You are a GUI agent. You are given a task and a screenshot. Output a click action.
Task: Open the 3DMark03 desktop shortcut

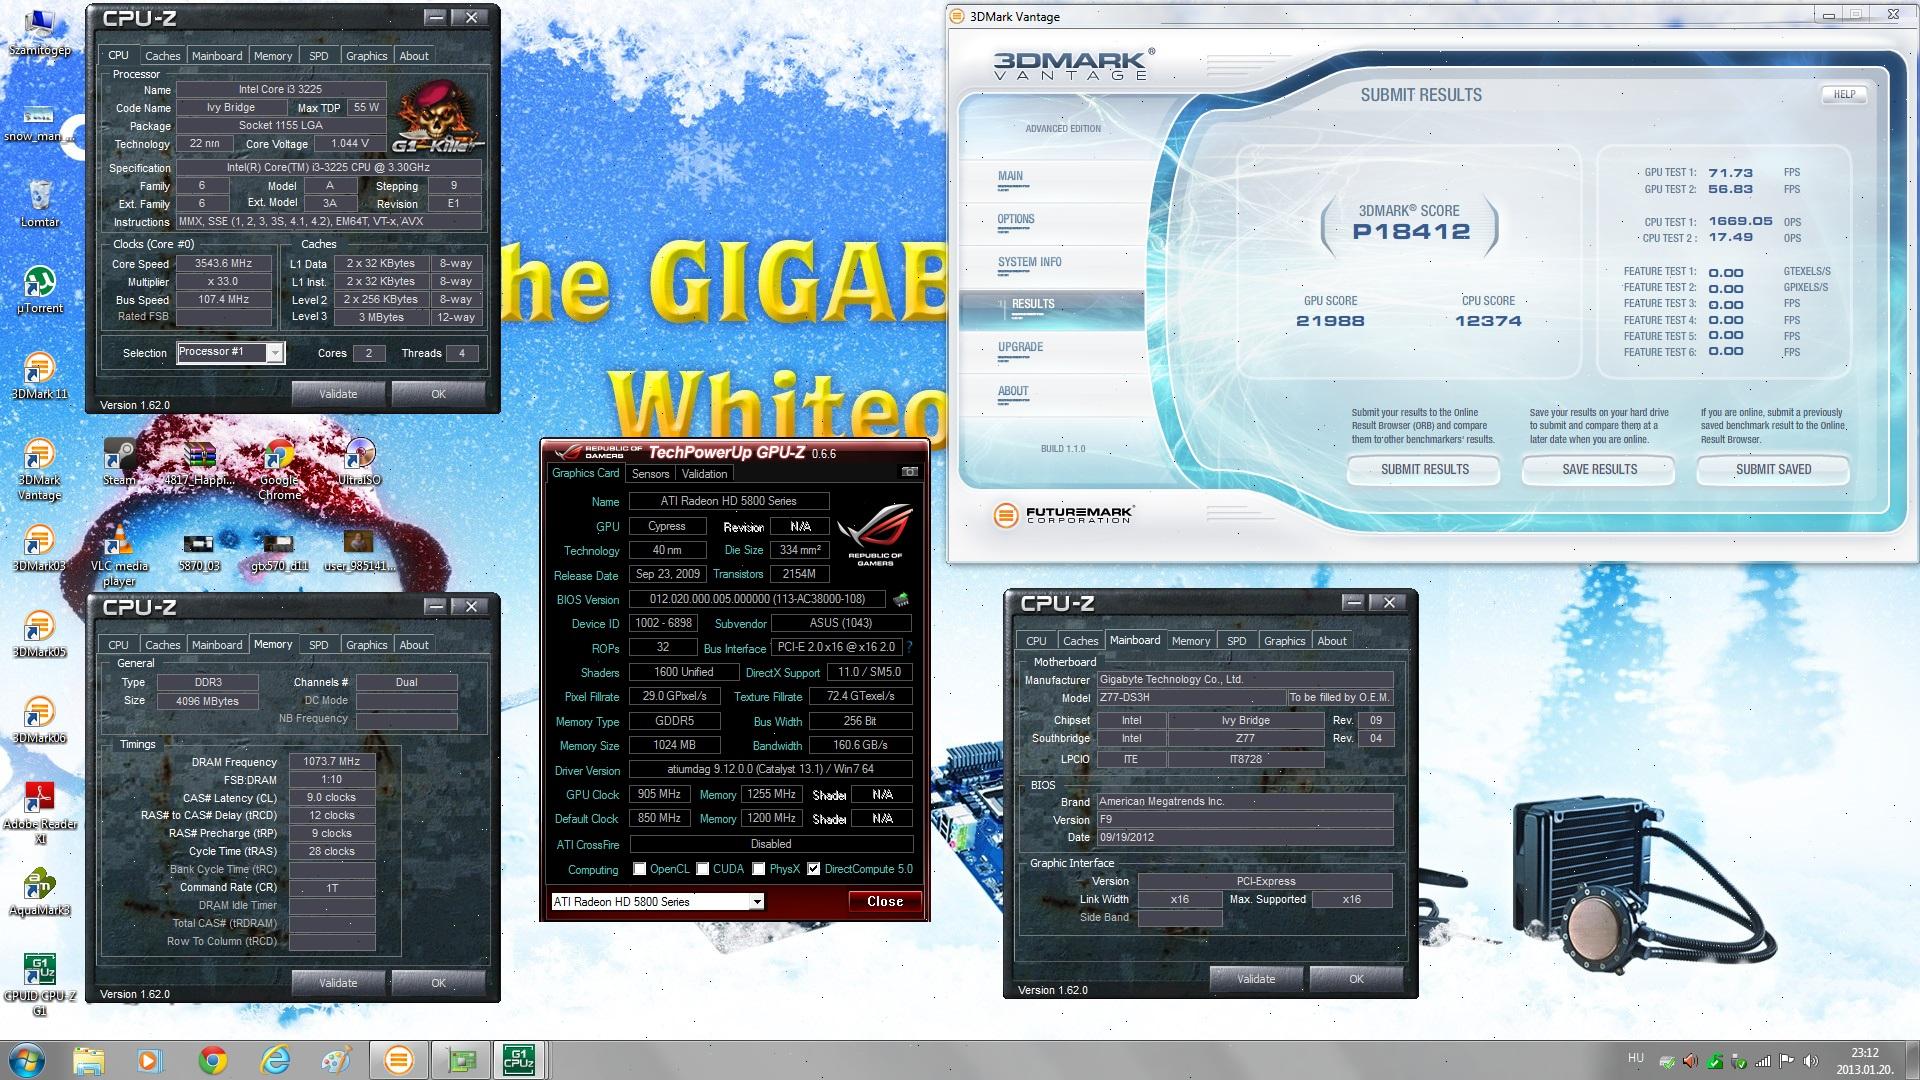pos(39,548)
